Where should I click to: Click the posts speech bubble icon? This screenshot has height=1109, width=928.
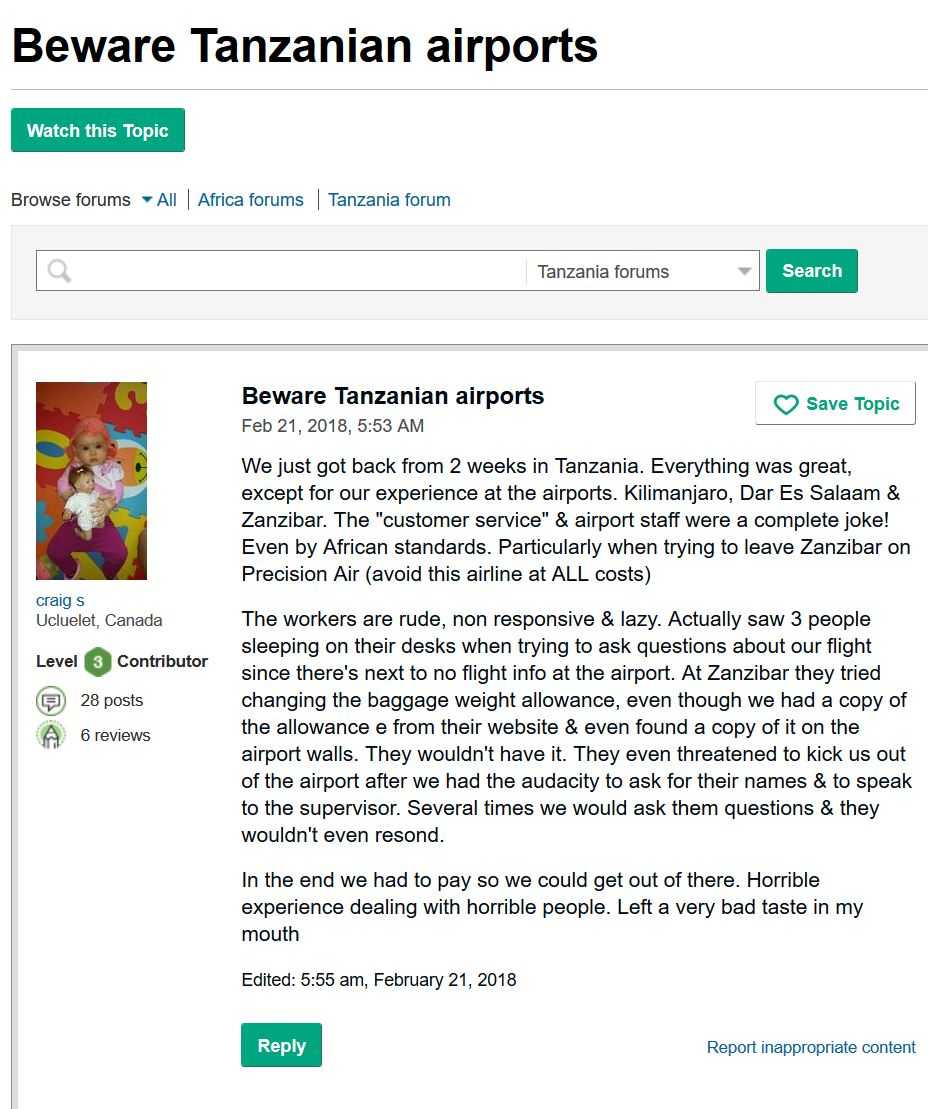coord(51,701)
